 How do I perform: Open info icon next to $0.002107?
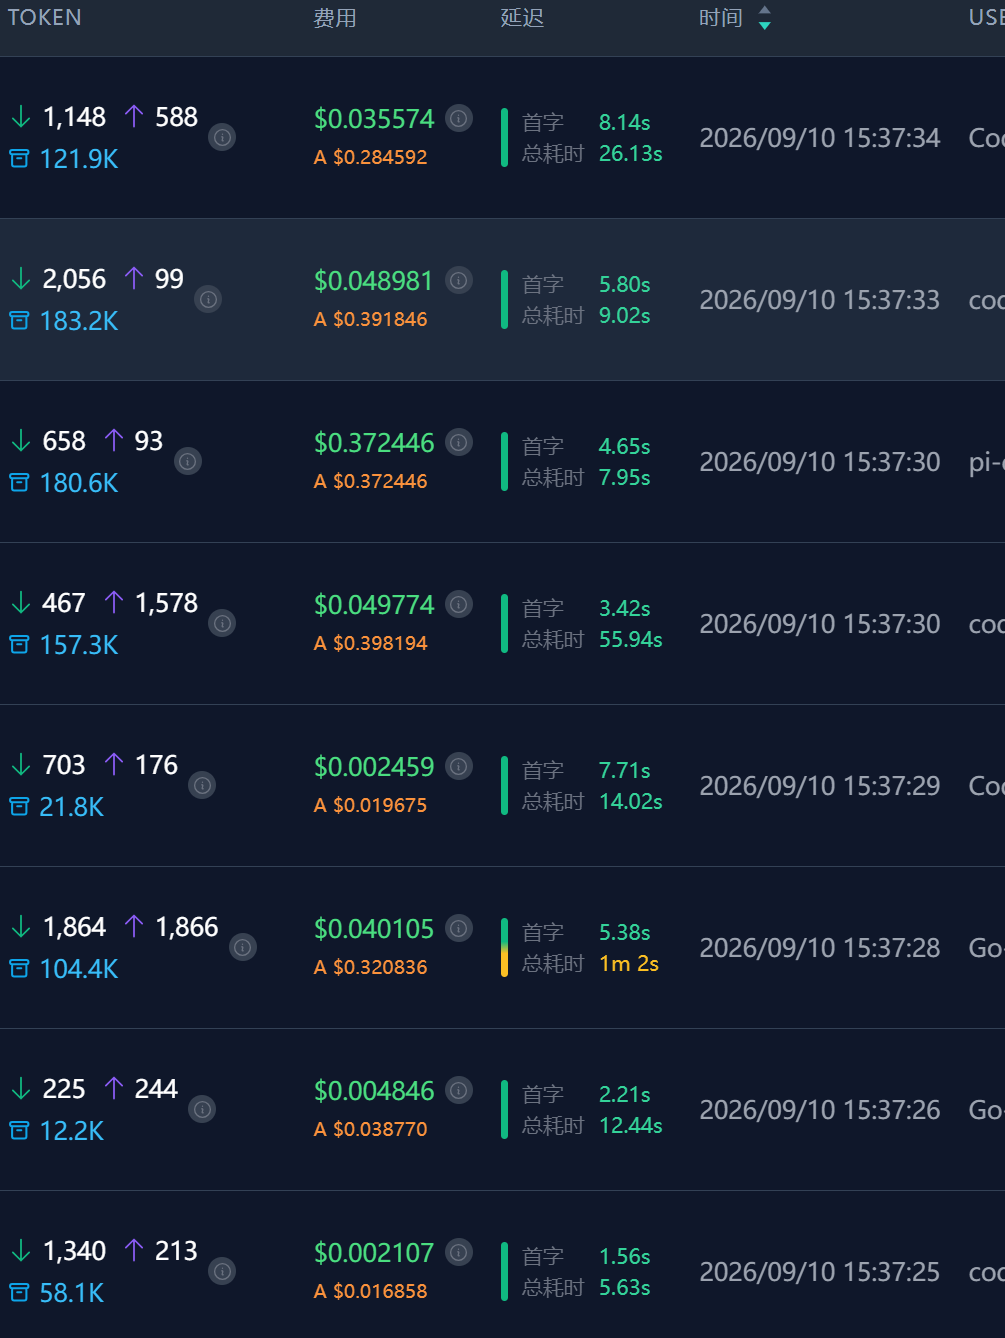coord(459,1252)
